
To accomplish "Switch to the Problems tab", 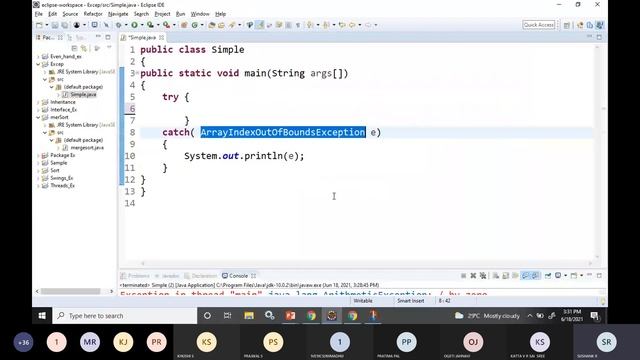I will tap(135, 276).
